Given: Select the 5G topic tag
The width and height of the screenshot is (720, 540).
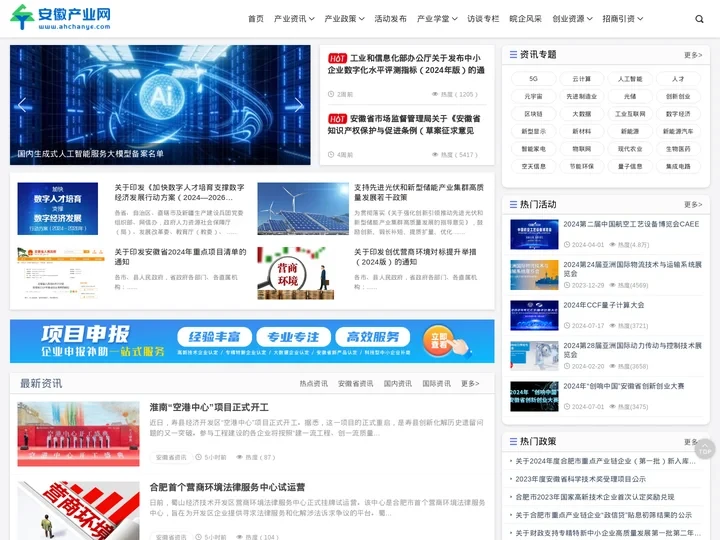Looking at the screenshot, I should point(533,79).
